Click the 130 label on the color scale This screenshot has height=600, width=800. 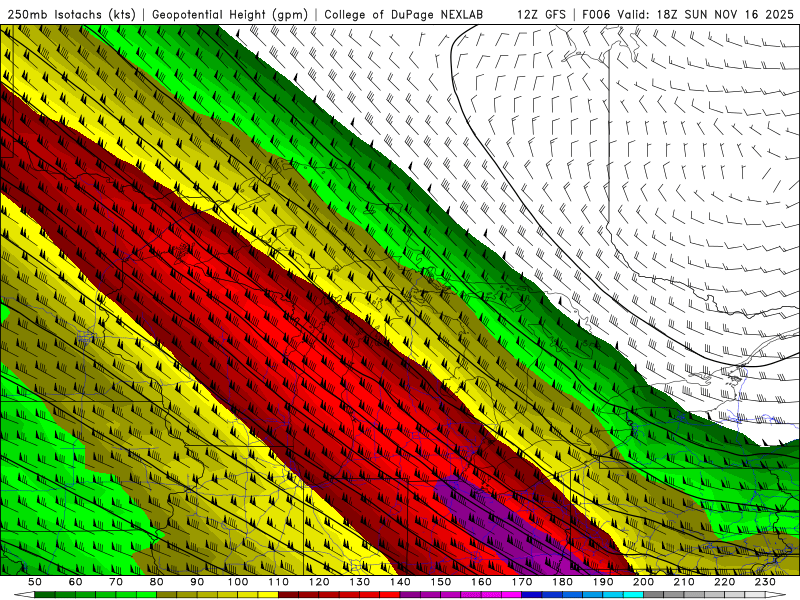click(x=359, y=582)
